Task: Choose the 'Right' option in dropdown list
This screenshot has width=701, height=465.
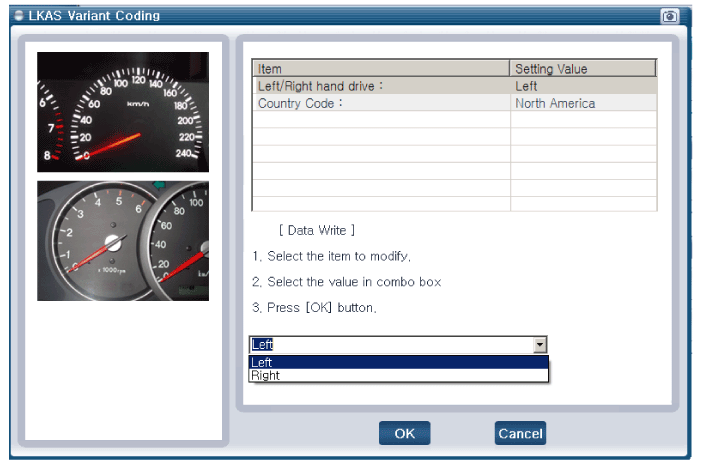Action: [398, 376]
